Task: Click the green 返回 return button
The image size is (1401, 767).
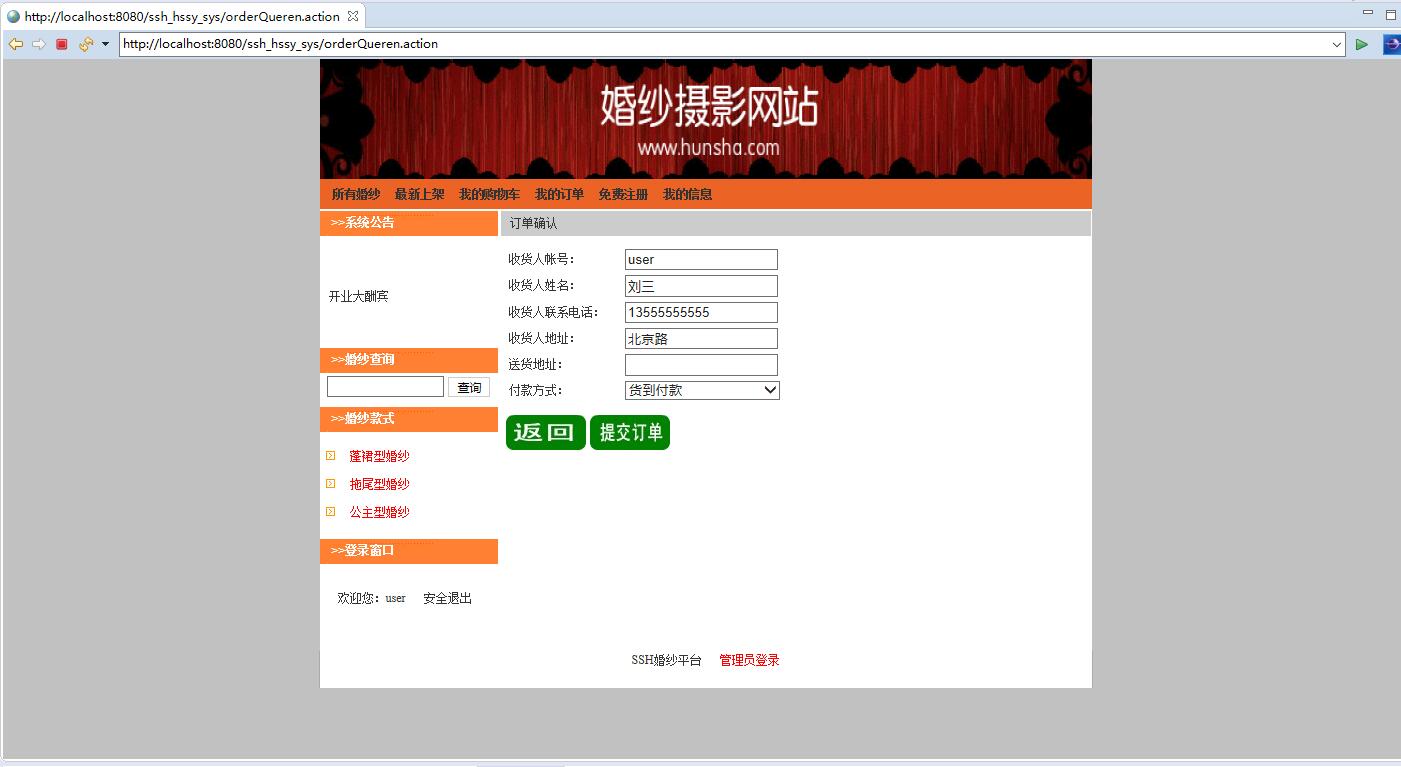Action: (x=544, y=432)
